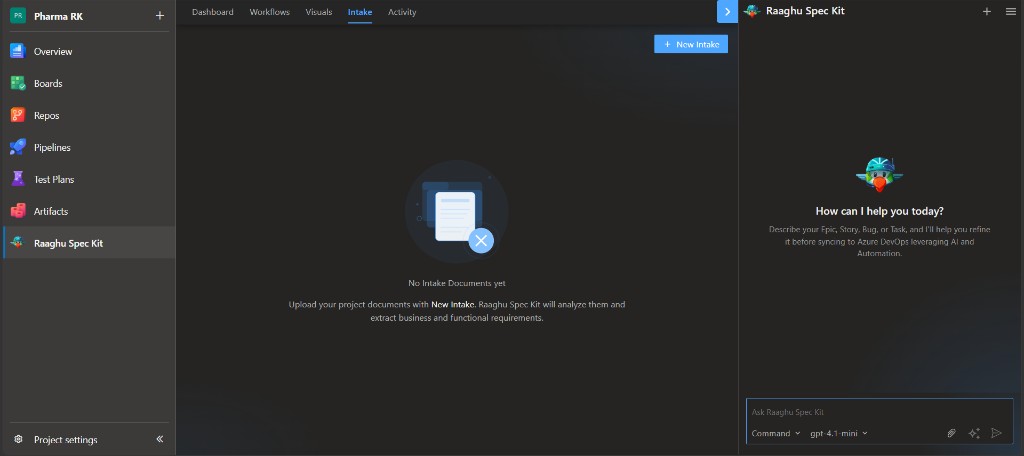The image size is (1024, 456).
Task: Send the message with arrow icon
Action: (x=997, y=433)
